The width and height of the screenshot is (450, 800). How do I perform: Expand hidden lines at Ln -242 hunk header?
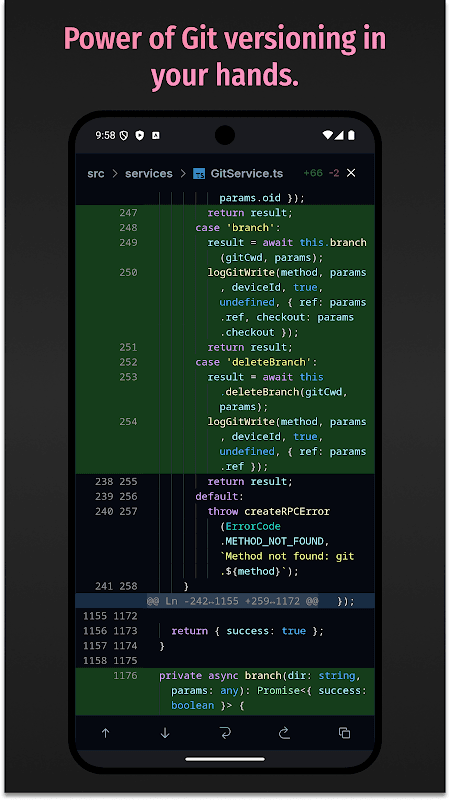coord(232,601)
